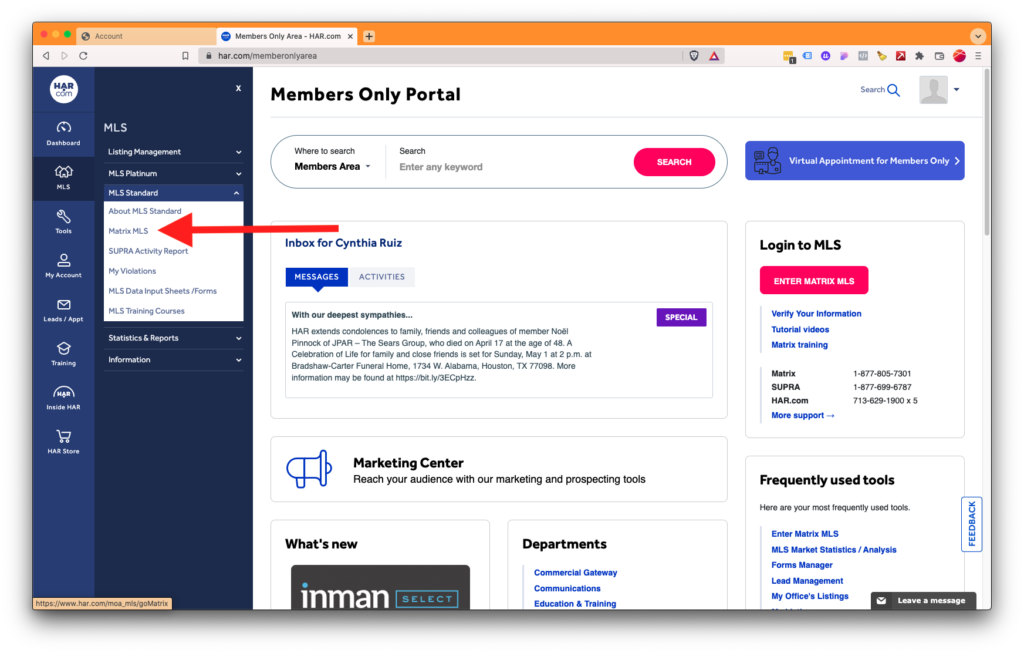This screenshot has width=1024, height=653.
Task: Switch to the MESSAGES tab
Action: pos(316,277)
